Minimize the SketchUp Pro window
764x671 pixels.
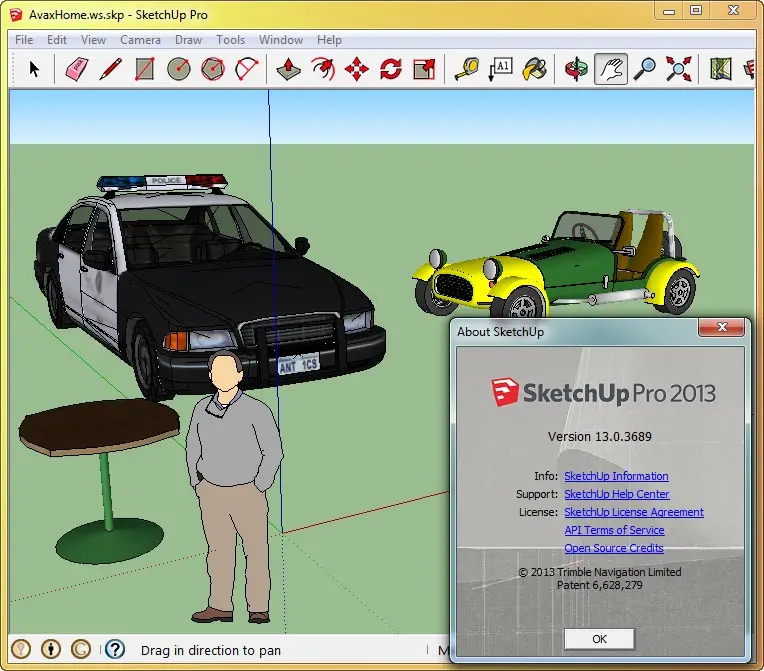coord(669,10)
